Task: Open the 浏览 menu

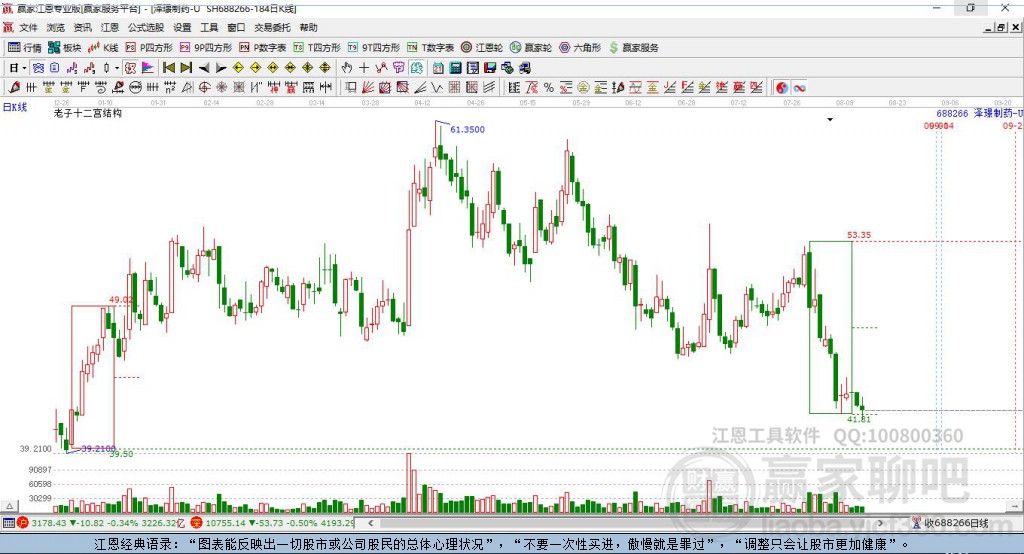Action: 56,27
